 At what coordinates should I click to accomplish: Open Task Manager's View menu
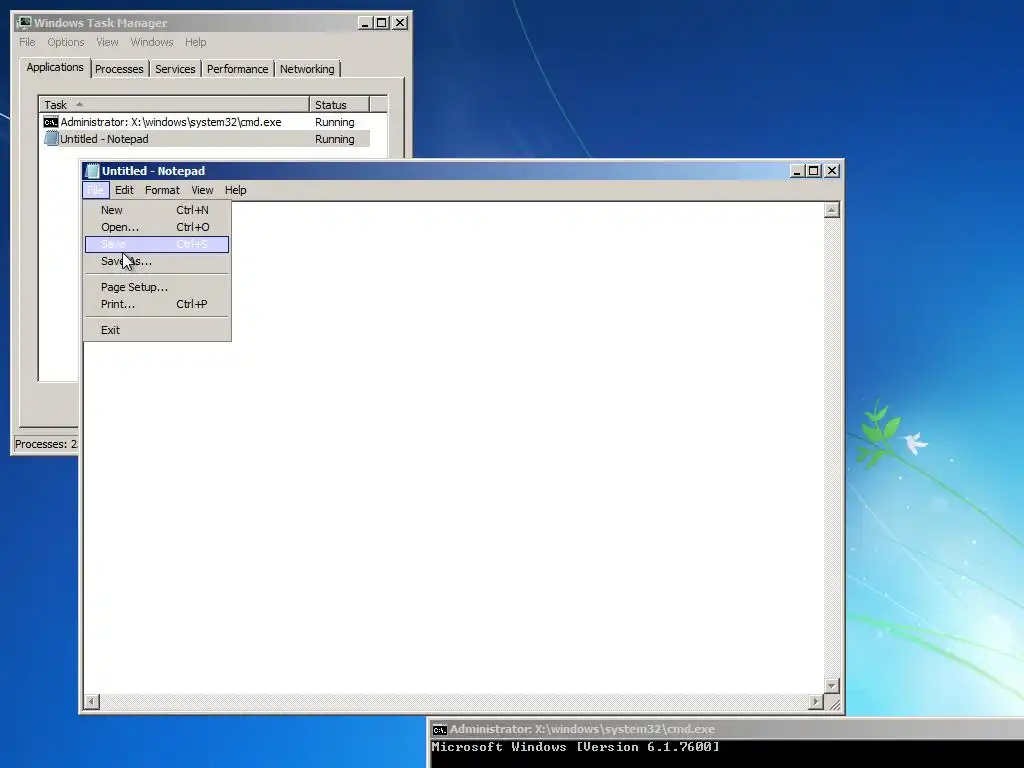[x=107, y=42]
